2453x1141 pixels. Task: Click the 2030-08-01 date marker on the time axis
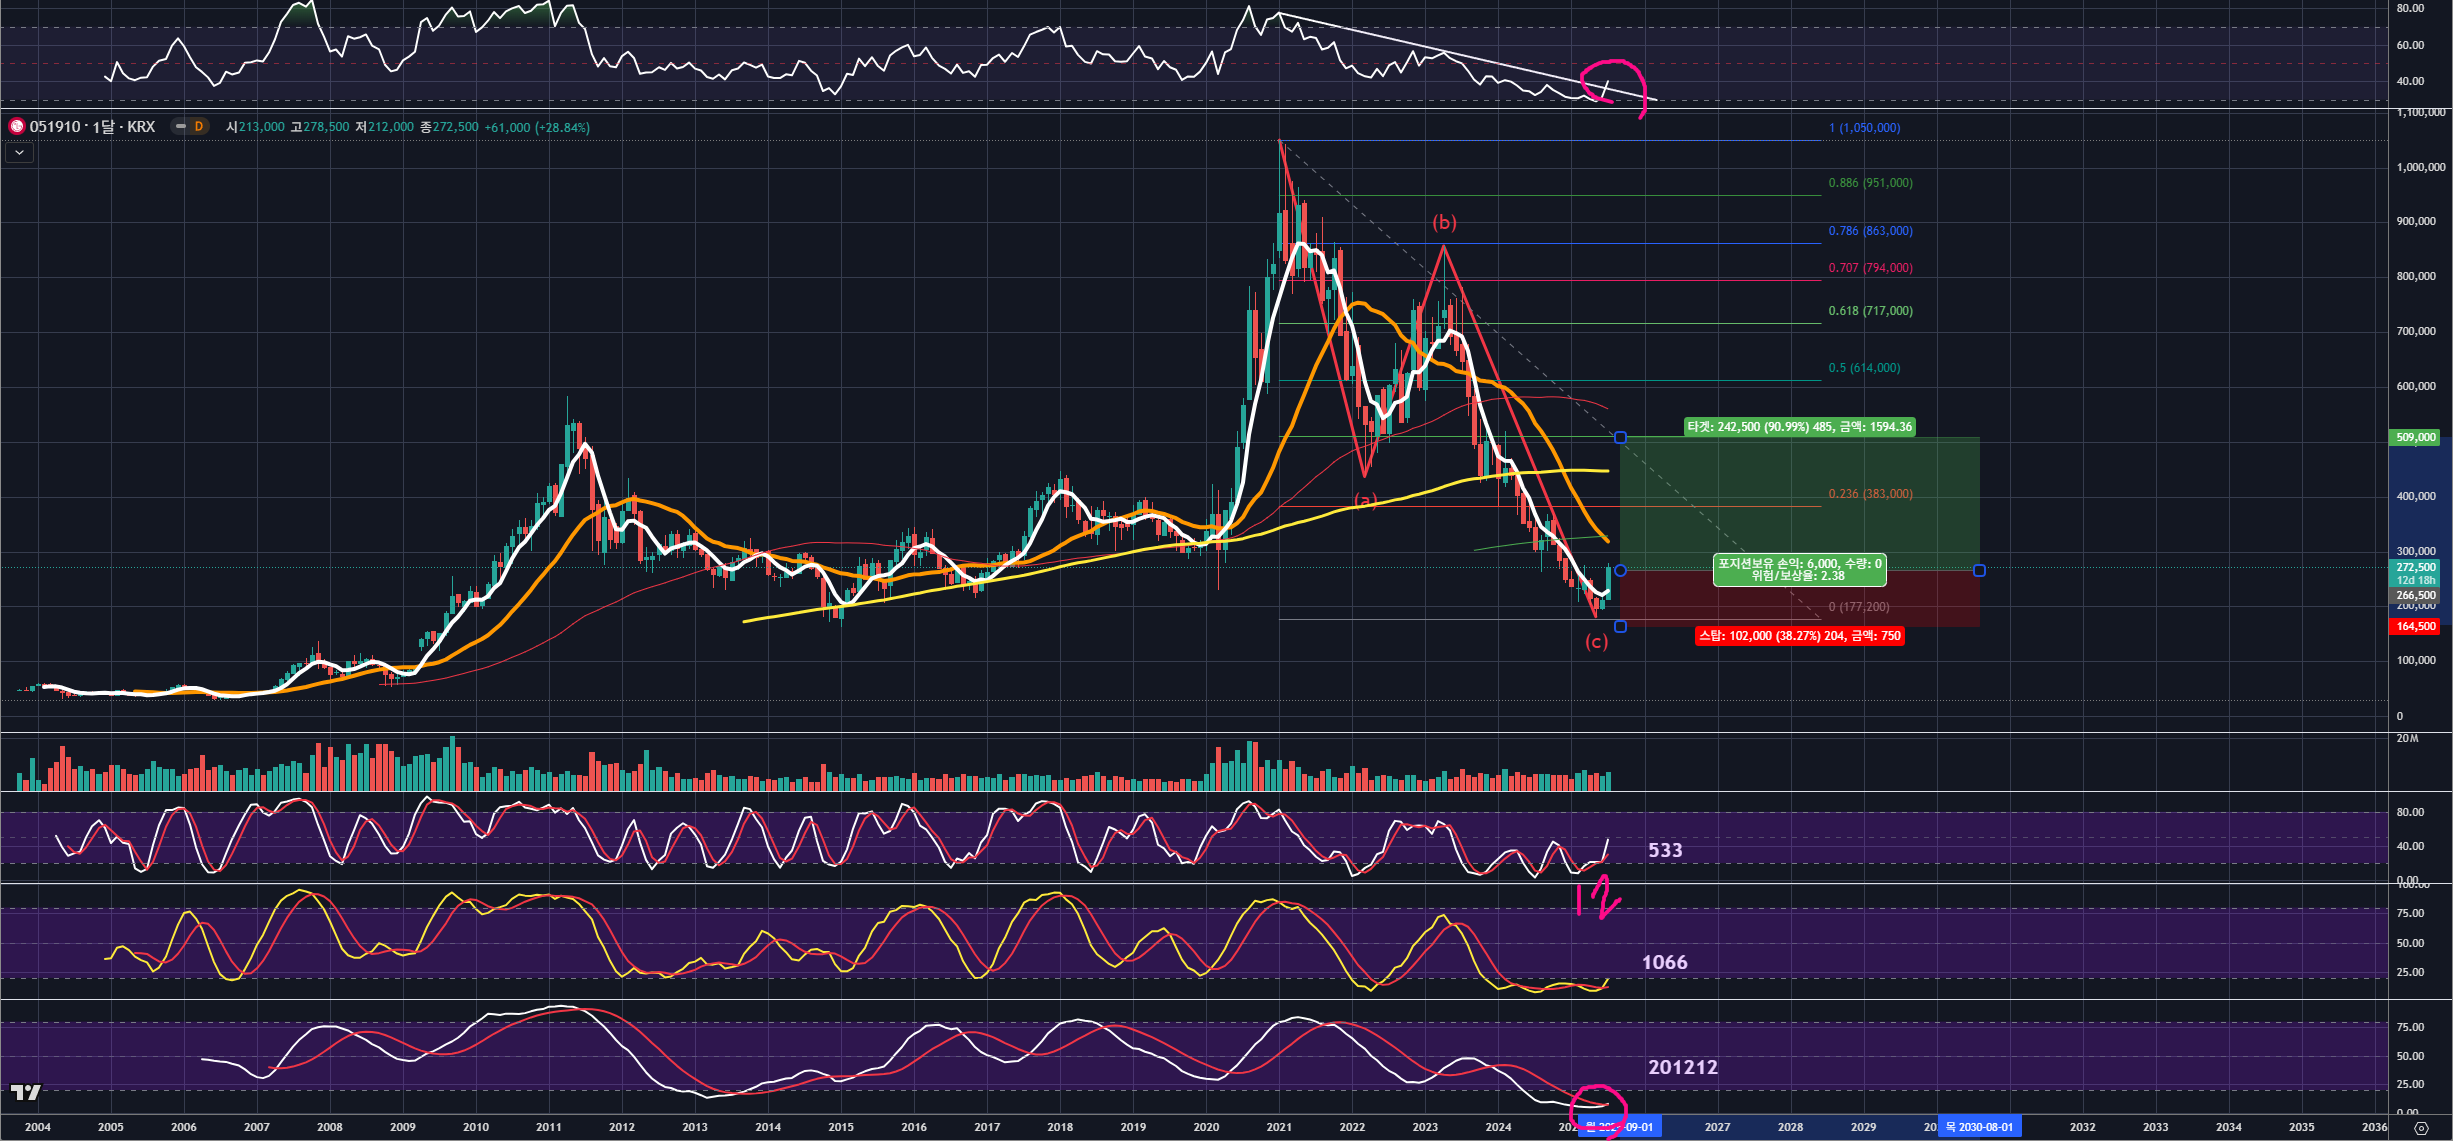[1978, 1127]
